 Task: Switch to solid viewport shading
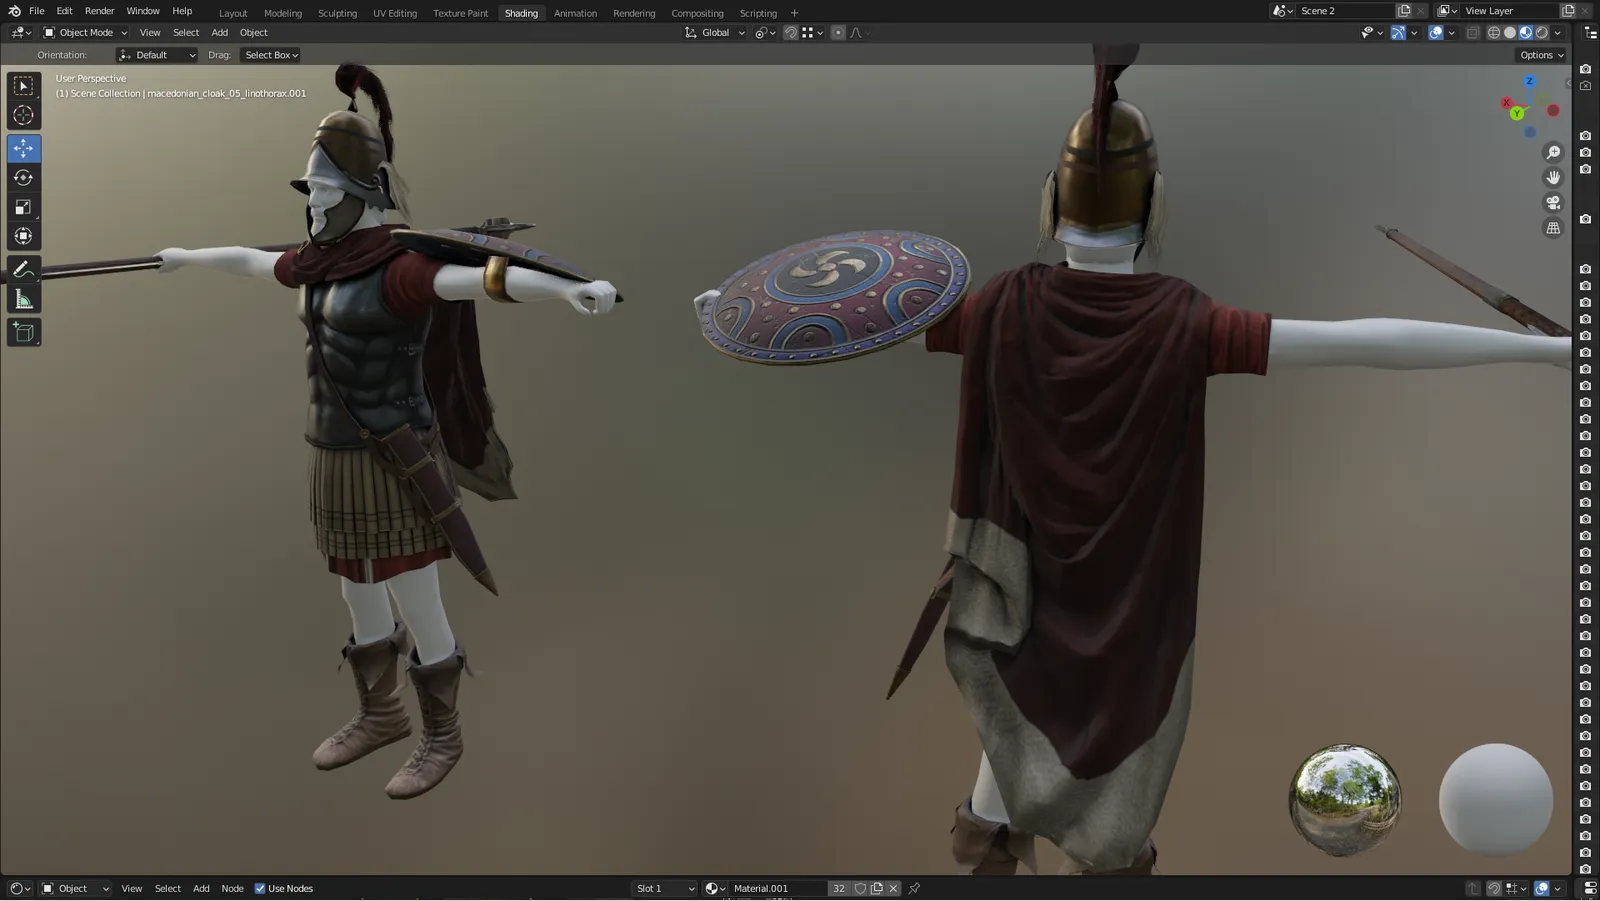tap(1510, 33)
